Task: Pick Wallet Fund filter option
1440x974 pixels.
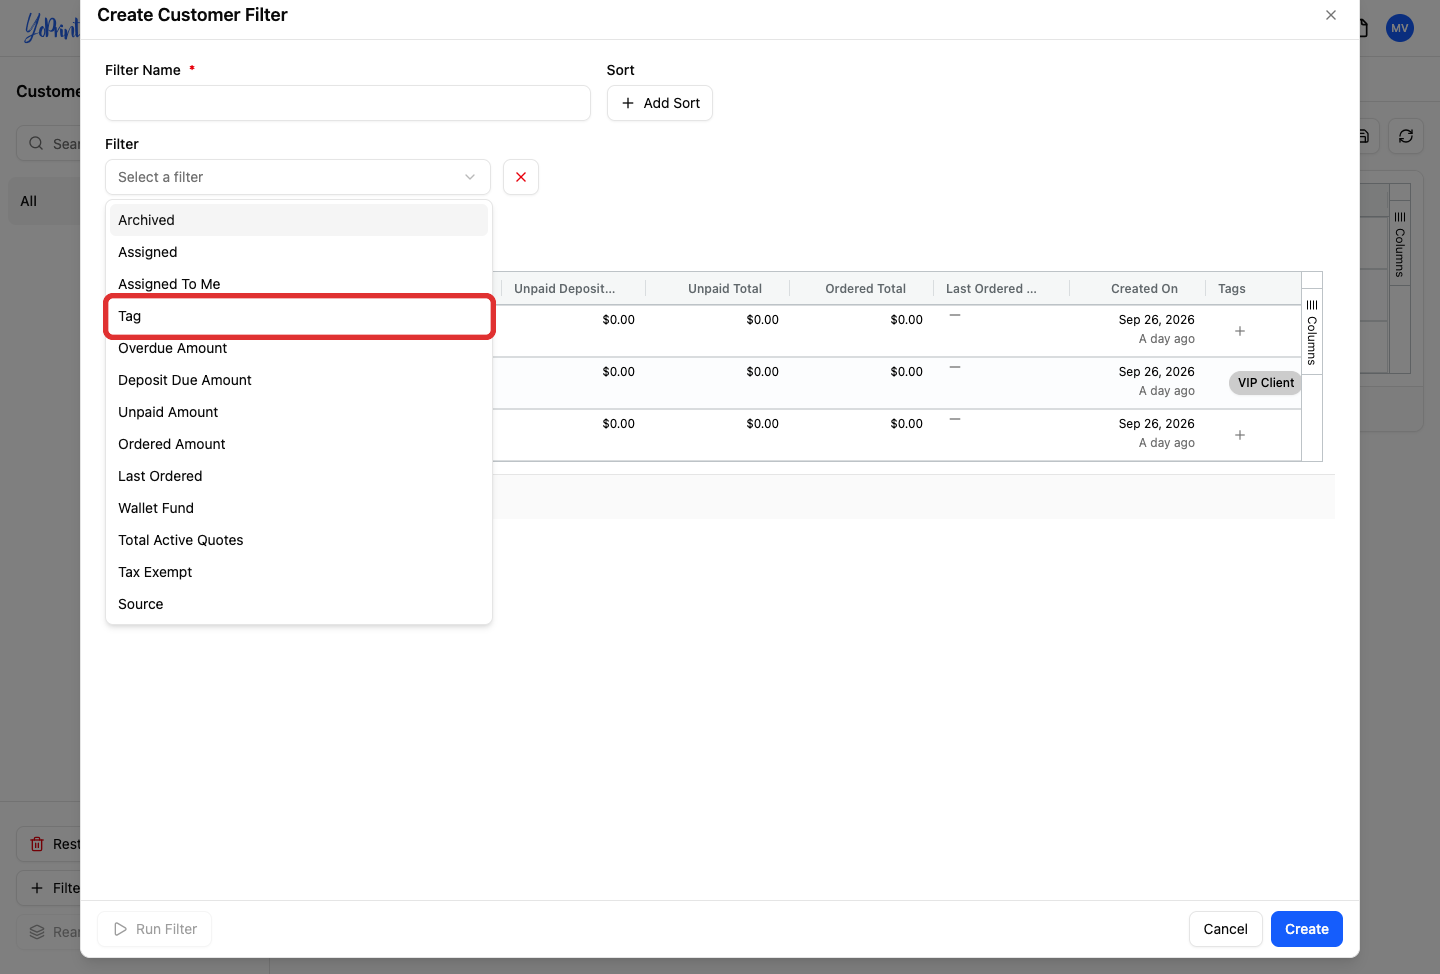Action: pos(299,508)
